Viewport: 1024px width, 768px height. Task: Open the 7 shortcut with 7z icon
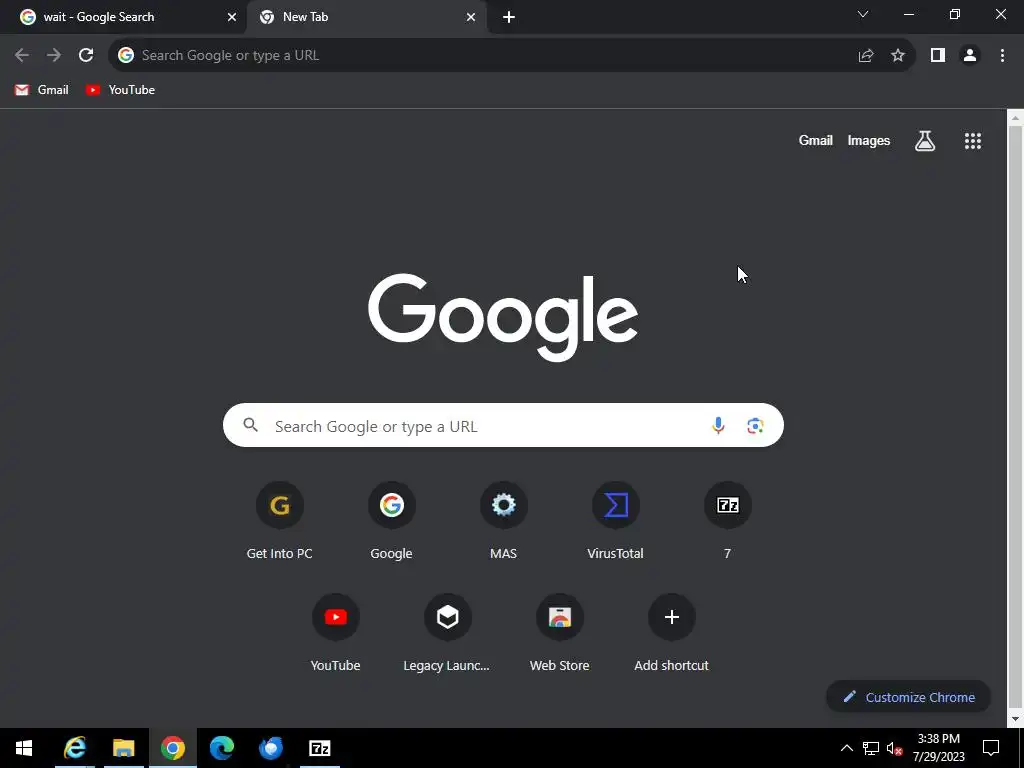click(728, 521)
